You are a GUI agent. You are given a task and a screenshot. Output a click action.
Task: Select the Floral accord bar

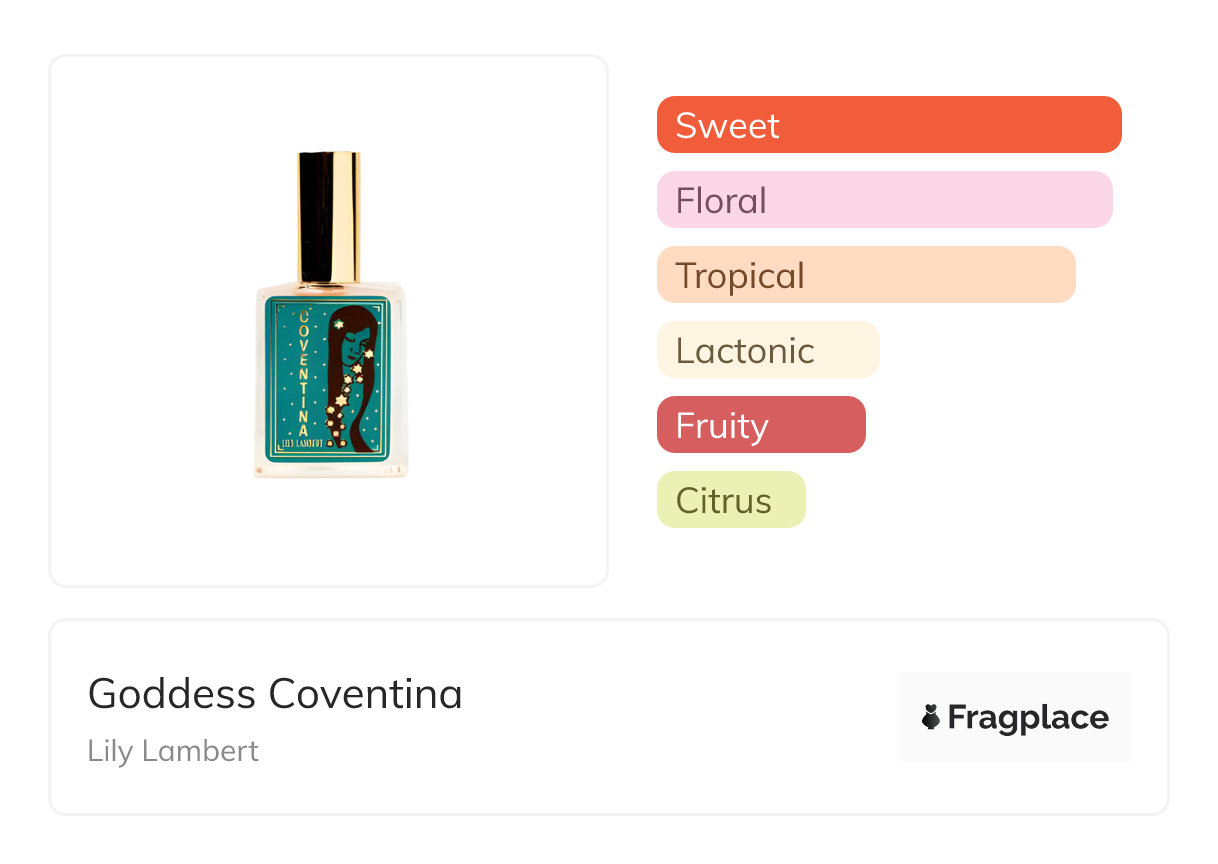pyautogui.click(x=884, y=200)
